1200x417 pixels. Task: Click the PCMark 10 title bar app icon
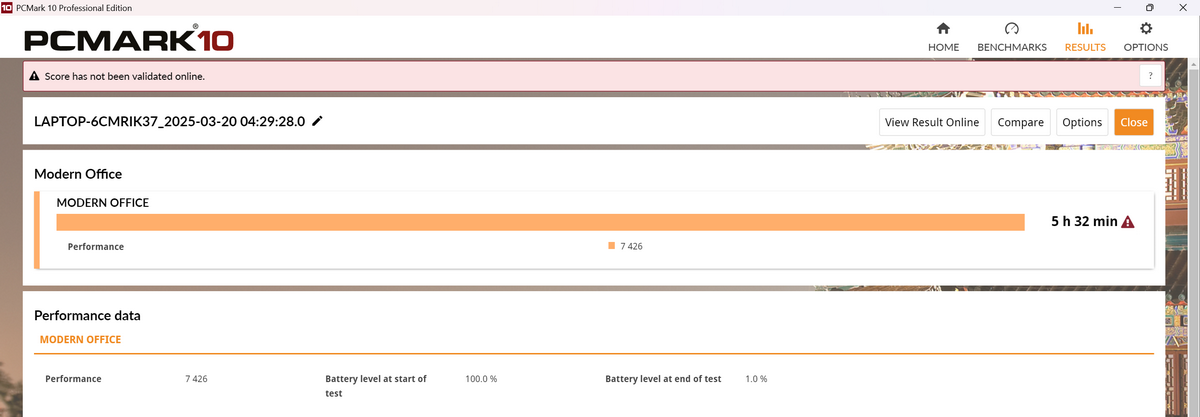click(x=8, y=8)
